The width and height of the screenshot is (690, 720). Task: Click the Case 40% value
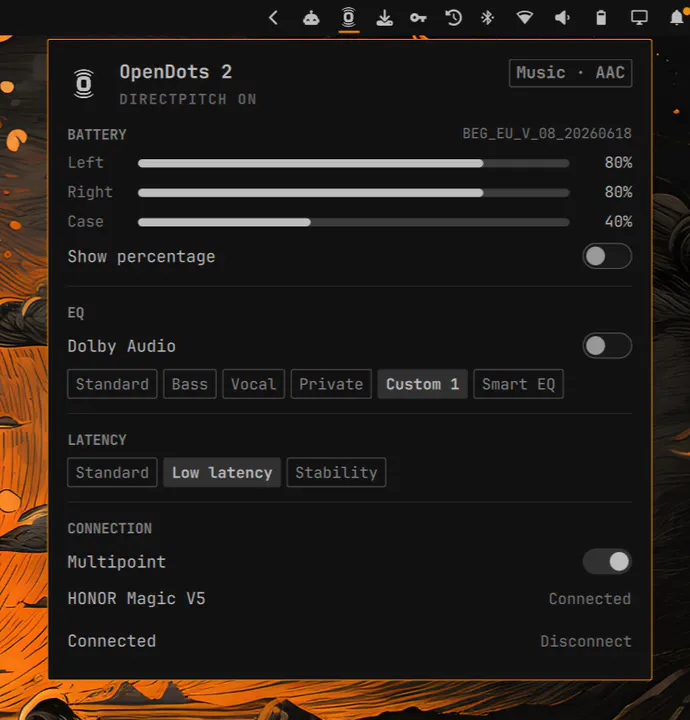pos(618,222)
